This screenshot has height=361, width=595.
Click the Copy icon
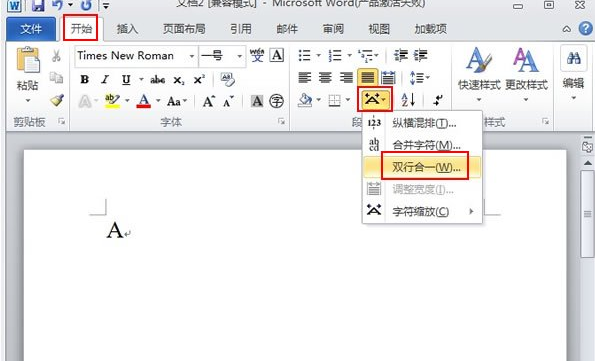[x=56, y=78]
